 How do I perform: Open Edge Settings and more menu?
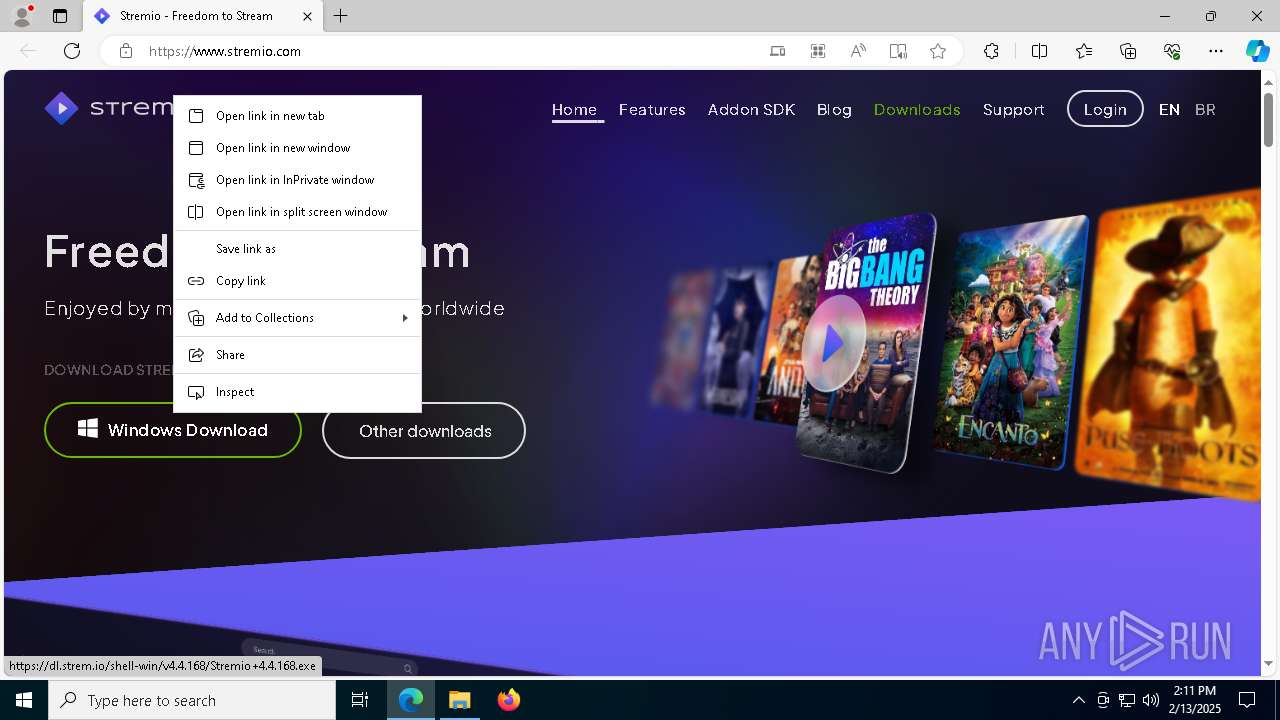coord(1216,51)
